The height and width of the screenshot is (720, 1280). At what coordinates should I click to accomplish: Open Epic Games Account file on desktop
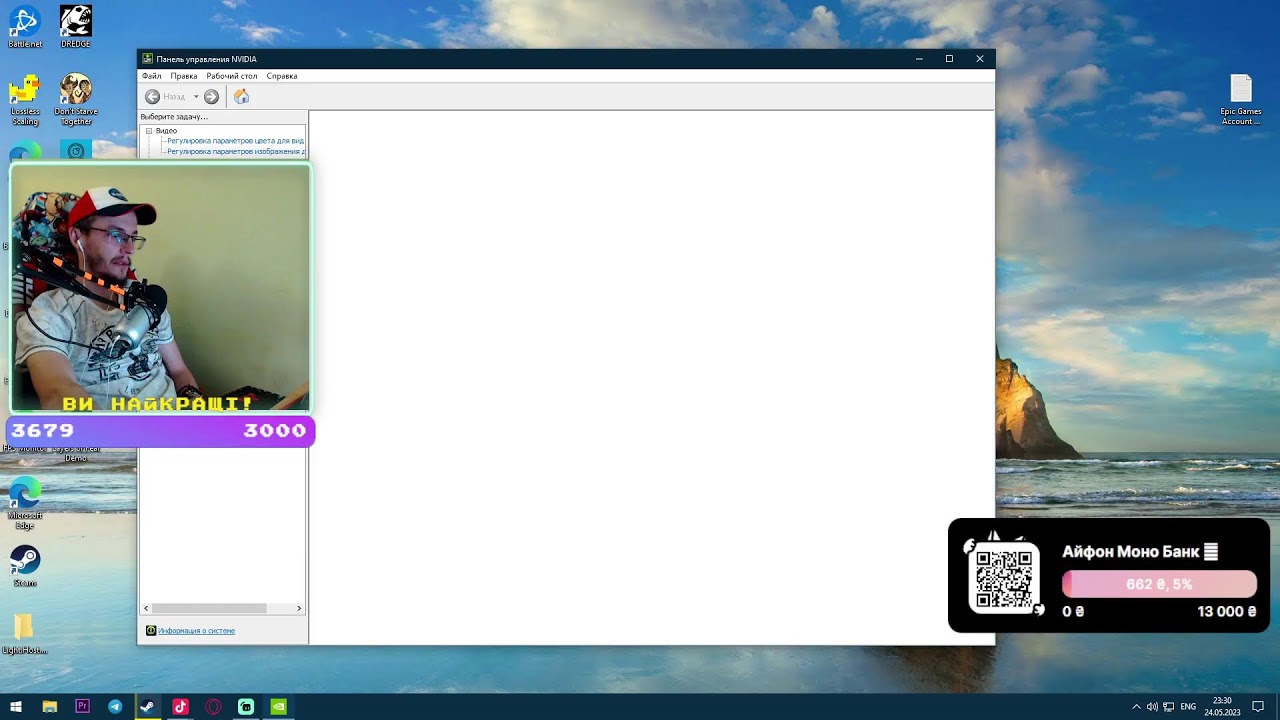1241,100
